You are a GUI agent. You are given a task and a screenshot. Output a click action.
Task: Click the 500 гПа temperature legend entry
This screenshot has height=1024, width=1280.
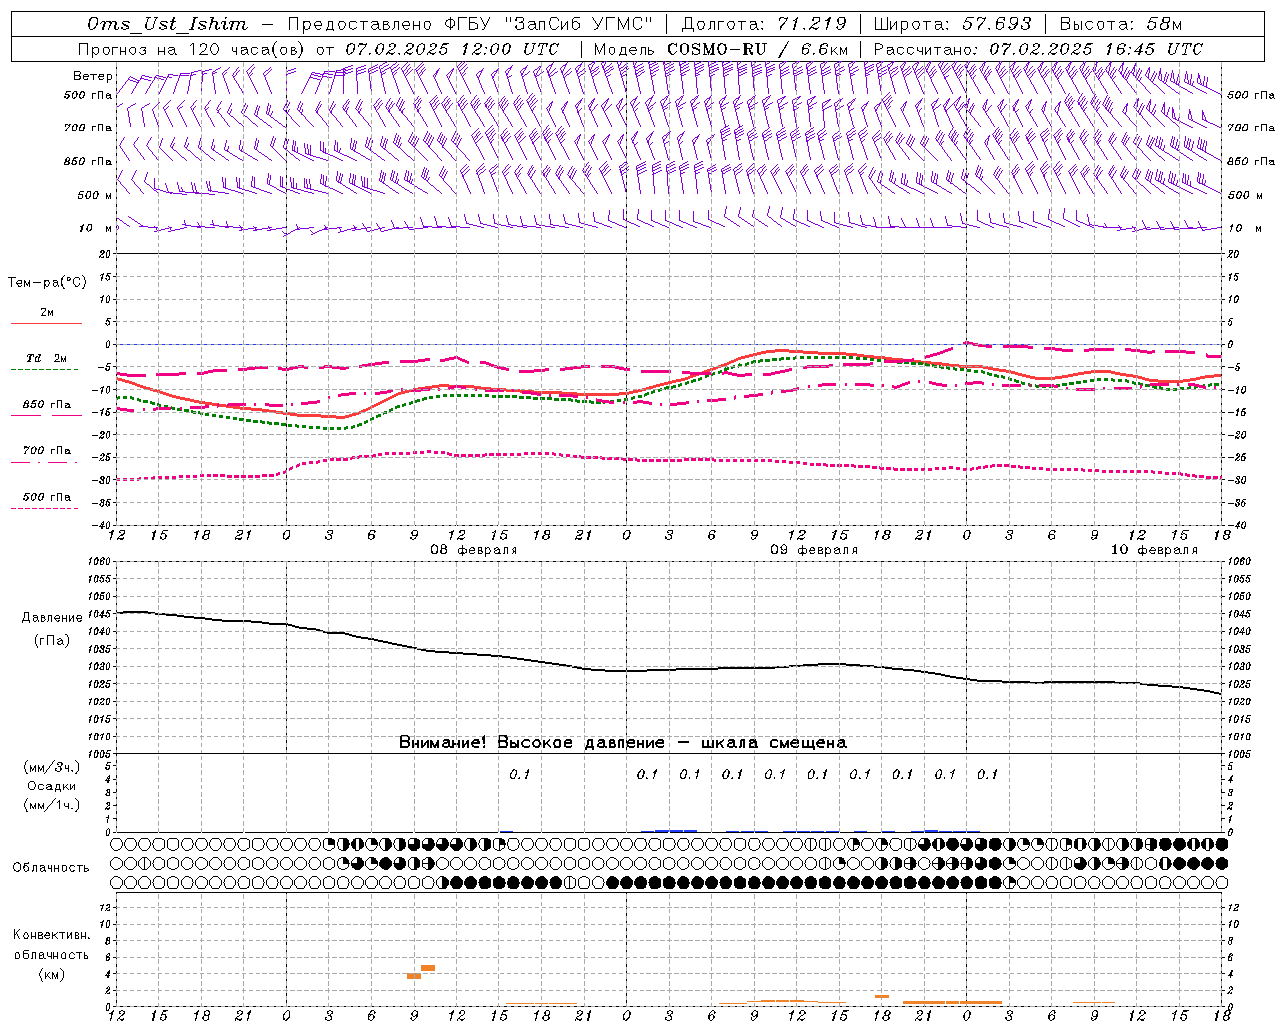tap(47, 497)
